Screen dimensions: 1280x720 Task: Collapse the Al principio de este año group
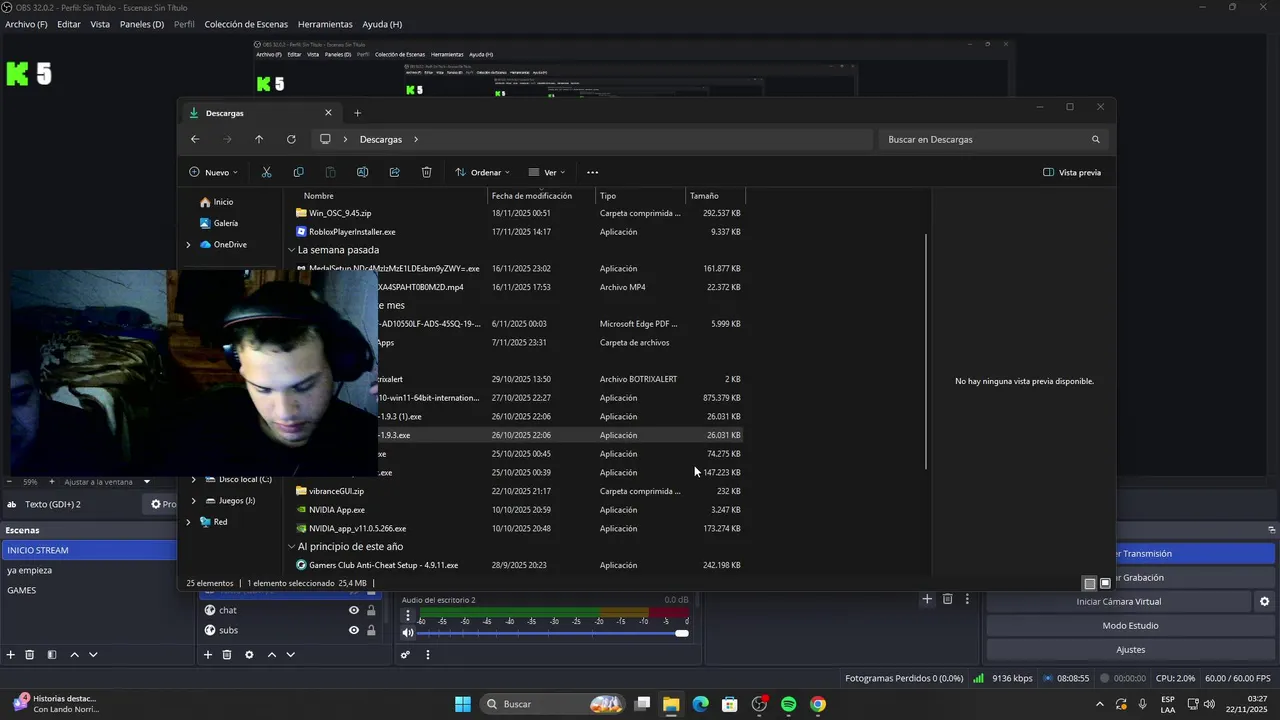click(291, 547)
